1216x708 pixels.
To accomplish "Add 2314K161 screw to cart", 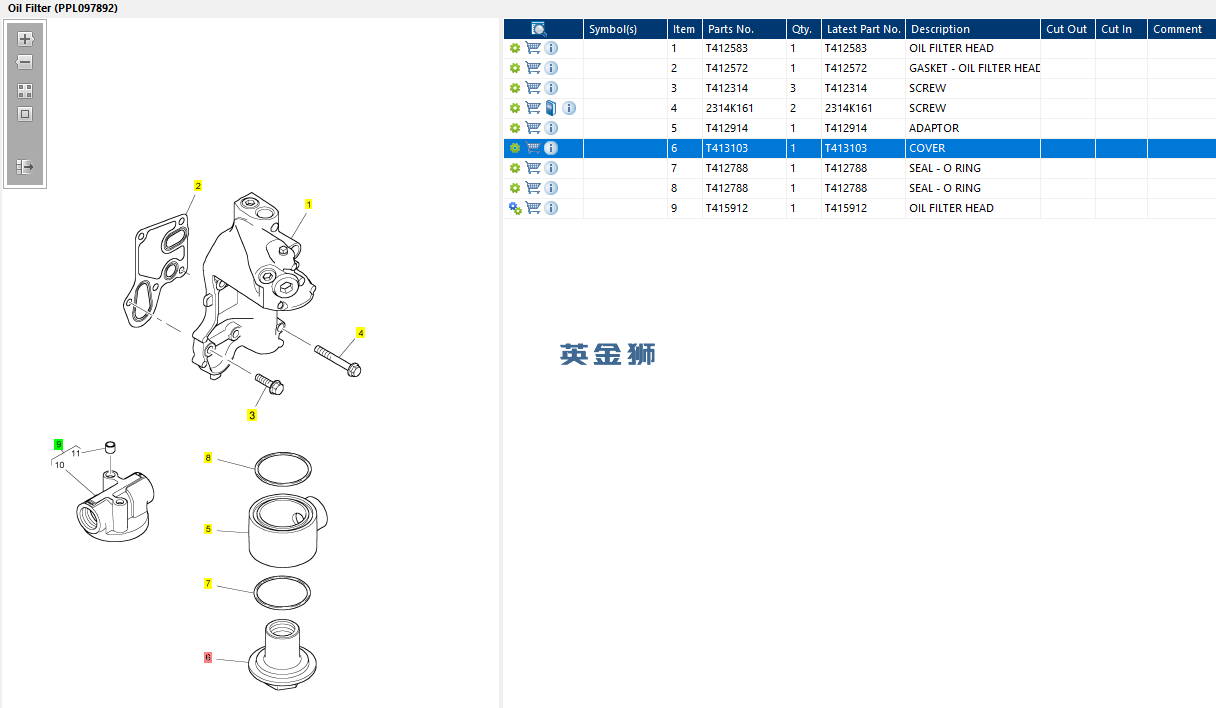I will click(x=533, y=108).
